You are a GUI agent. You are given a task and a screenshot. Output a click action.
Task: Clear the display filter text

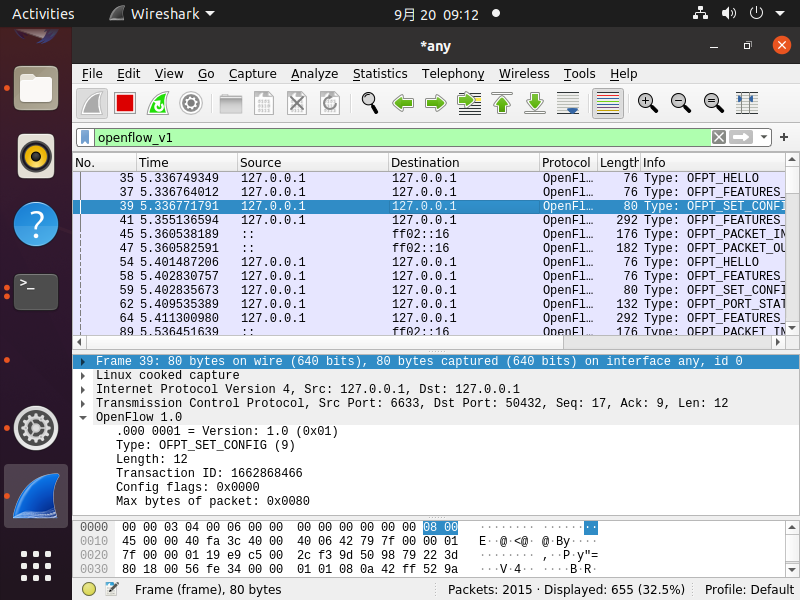coord(719,137)
